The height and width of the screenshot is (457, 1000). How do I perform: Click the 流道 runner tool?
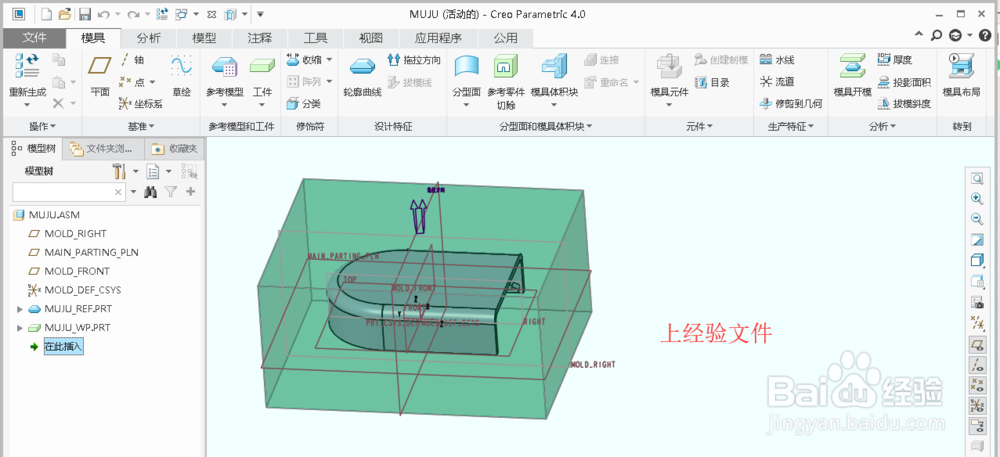777,82
